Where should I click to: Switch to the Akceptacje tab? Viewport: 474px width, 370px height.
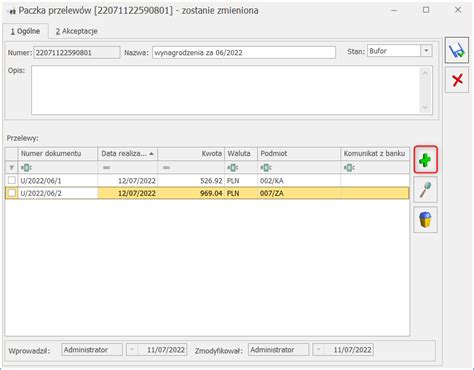click(76, 31)
